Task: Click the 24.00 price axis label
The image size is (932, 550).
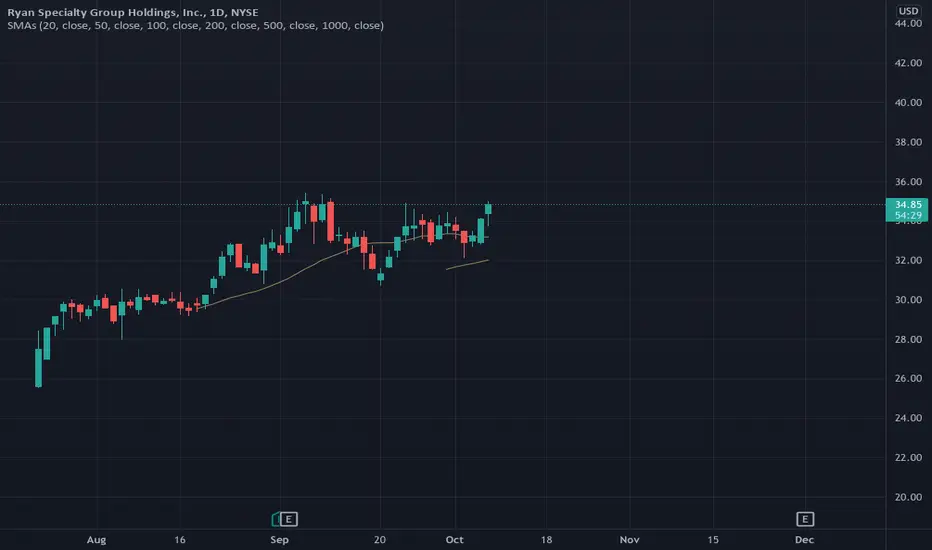Action: click(908, 418)
